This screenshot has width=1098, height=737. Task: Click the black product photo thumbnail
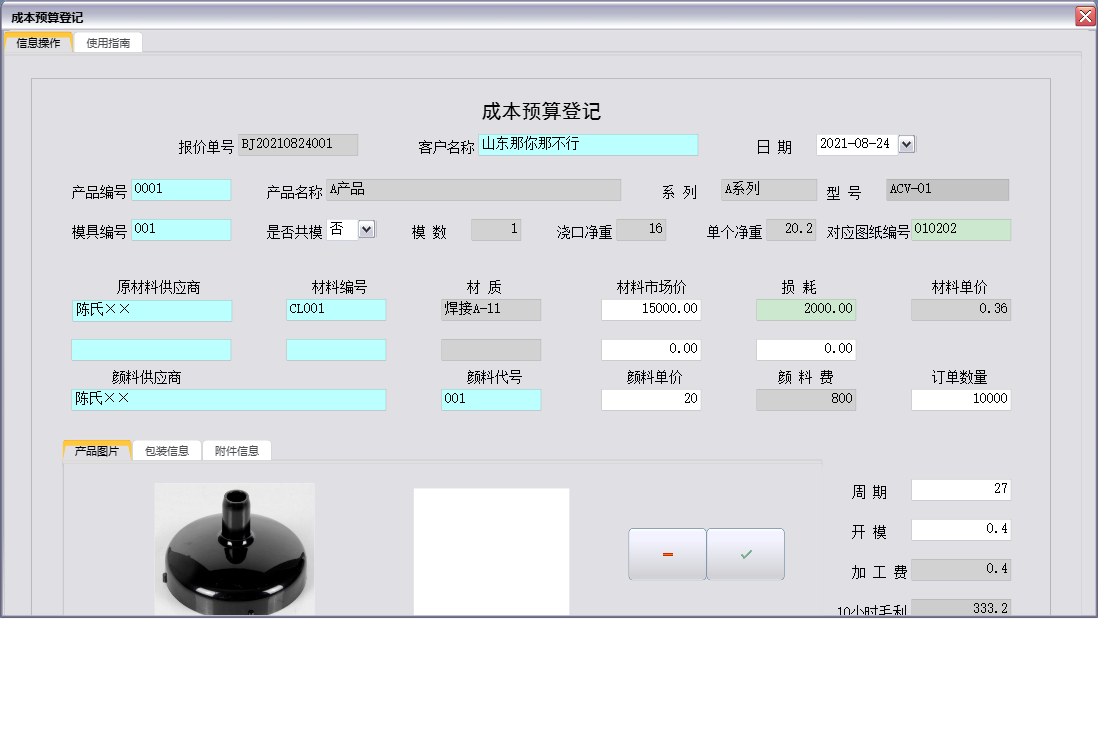pos(235,550)
